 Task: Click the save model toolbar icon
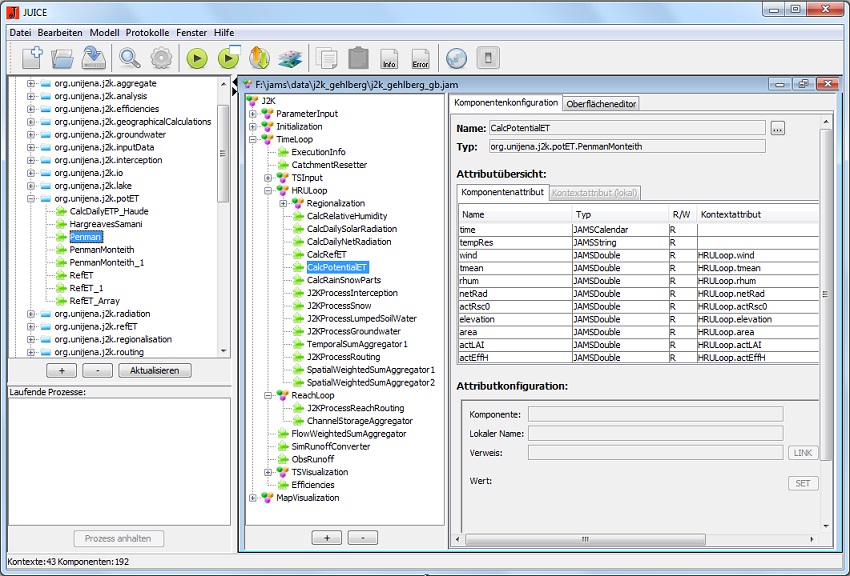click(x=95, y=57)
